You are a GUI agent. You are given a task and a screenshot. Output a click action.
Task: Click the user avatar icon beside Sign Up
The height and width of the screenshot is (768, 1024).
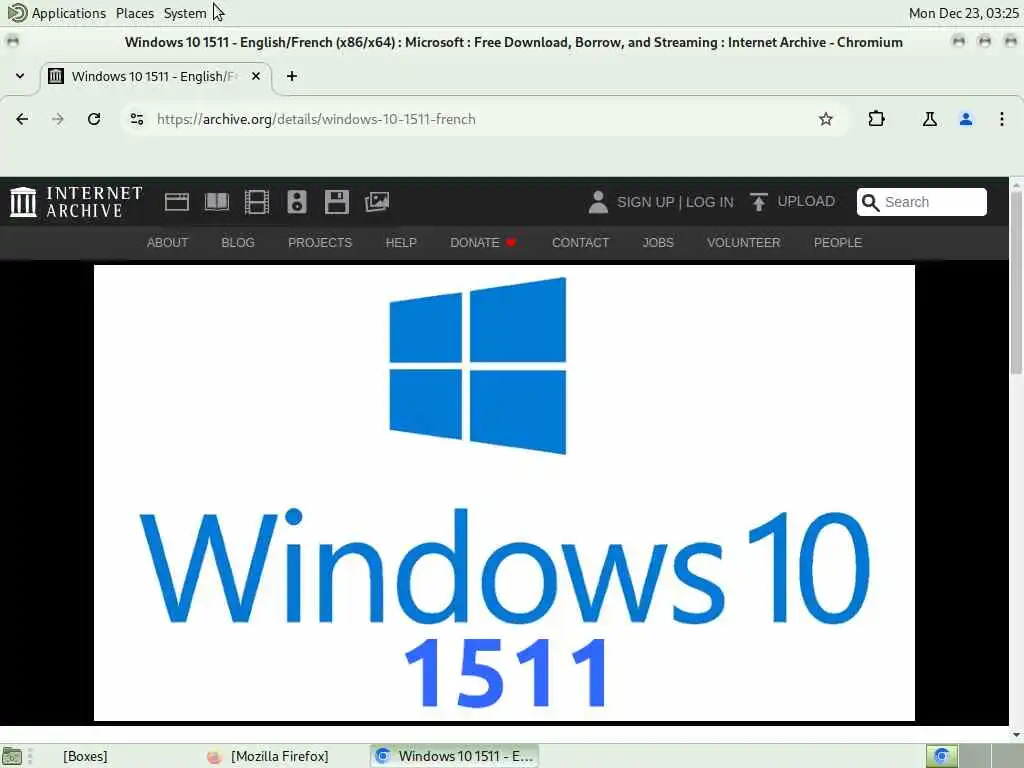598,202
